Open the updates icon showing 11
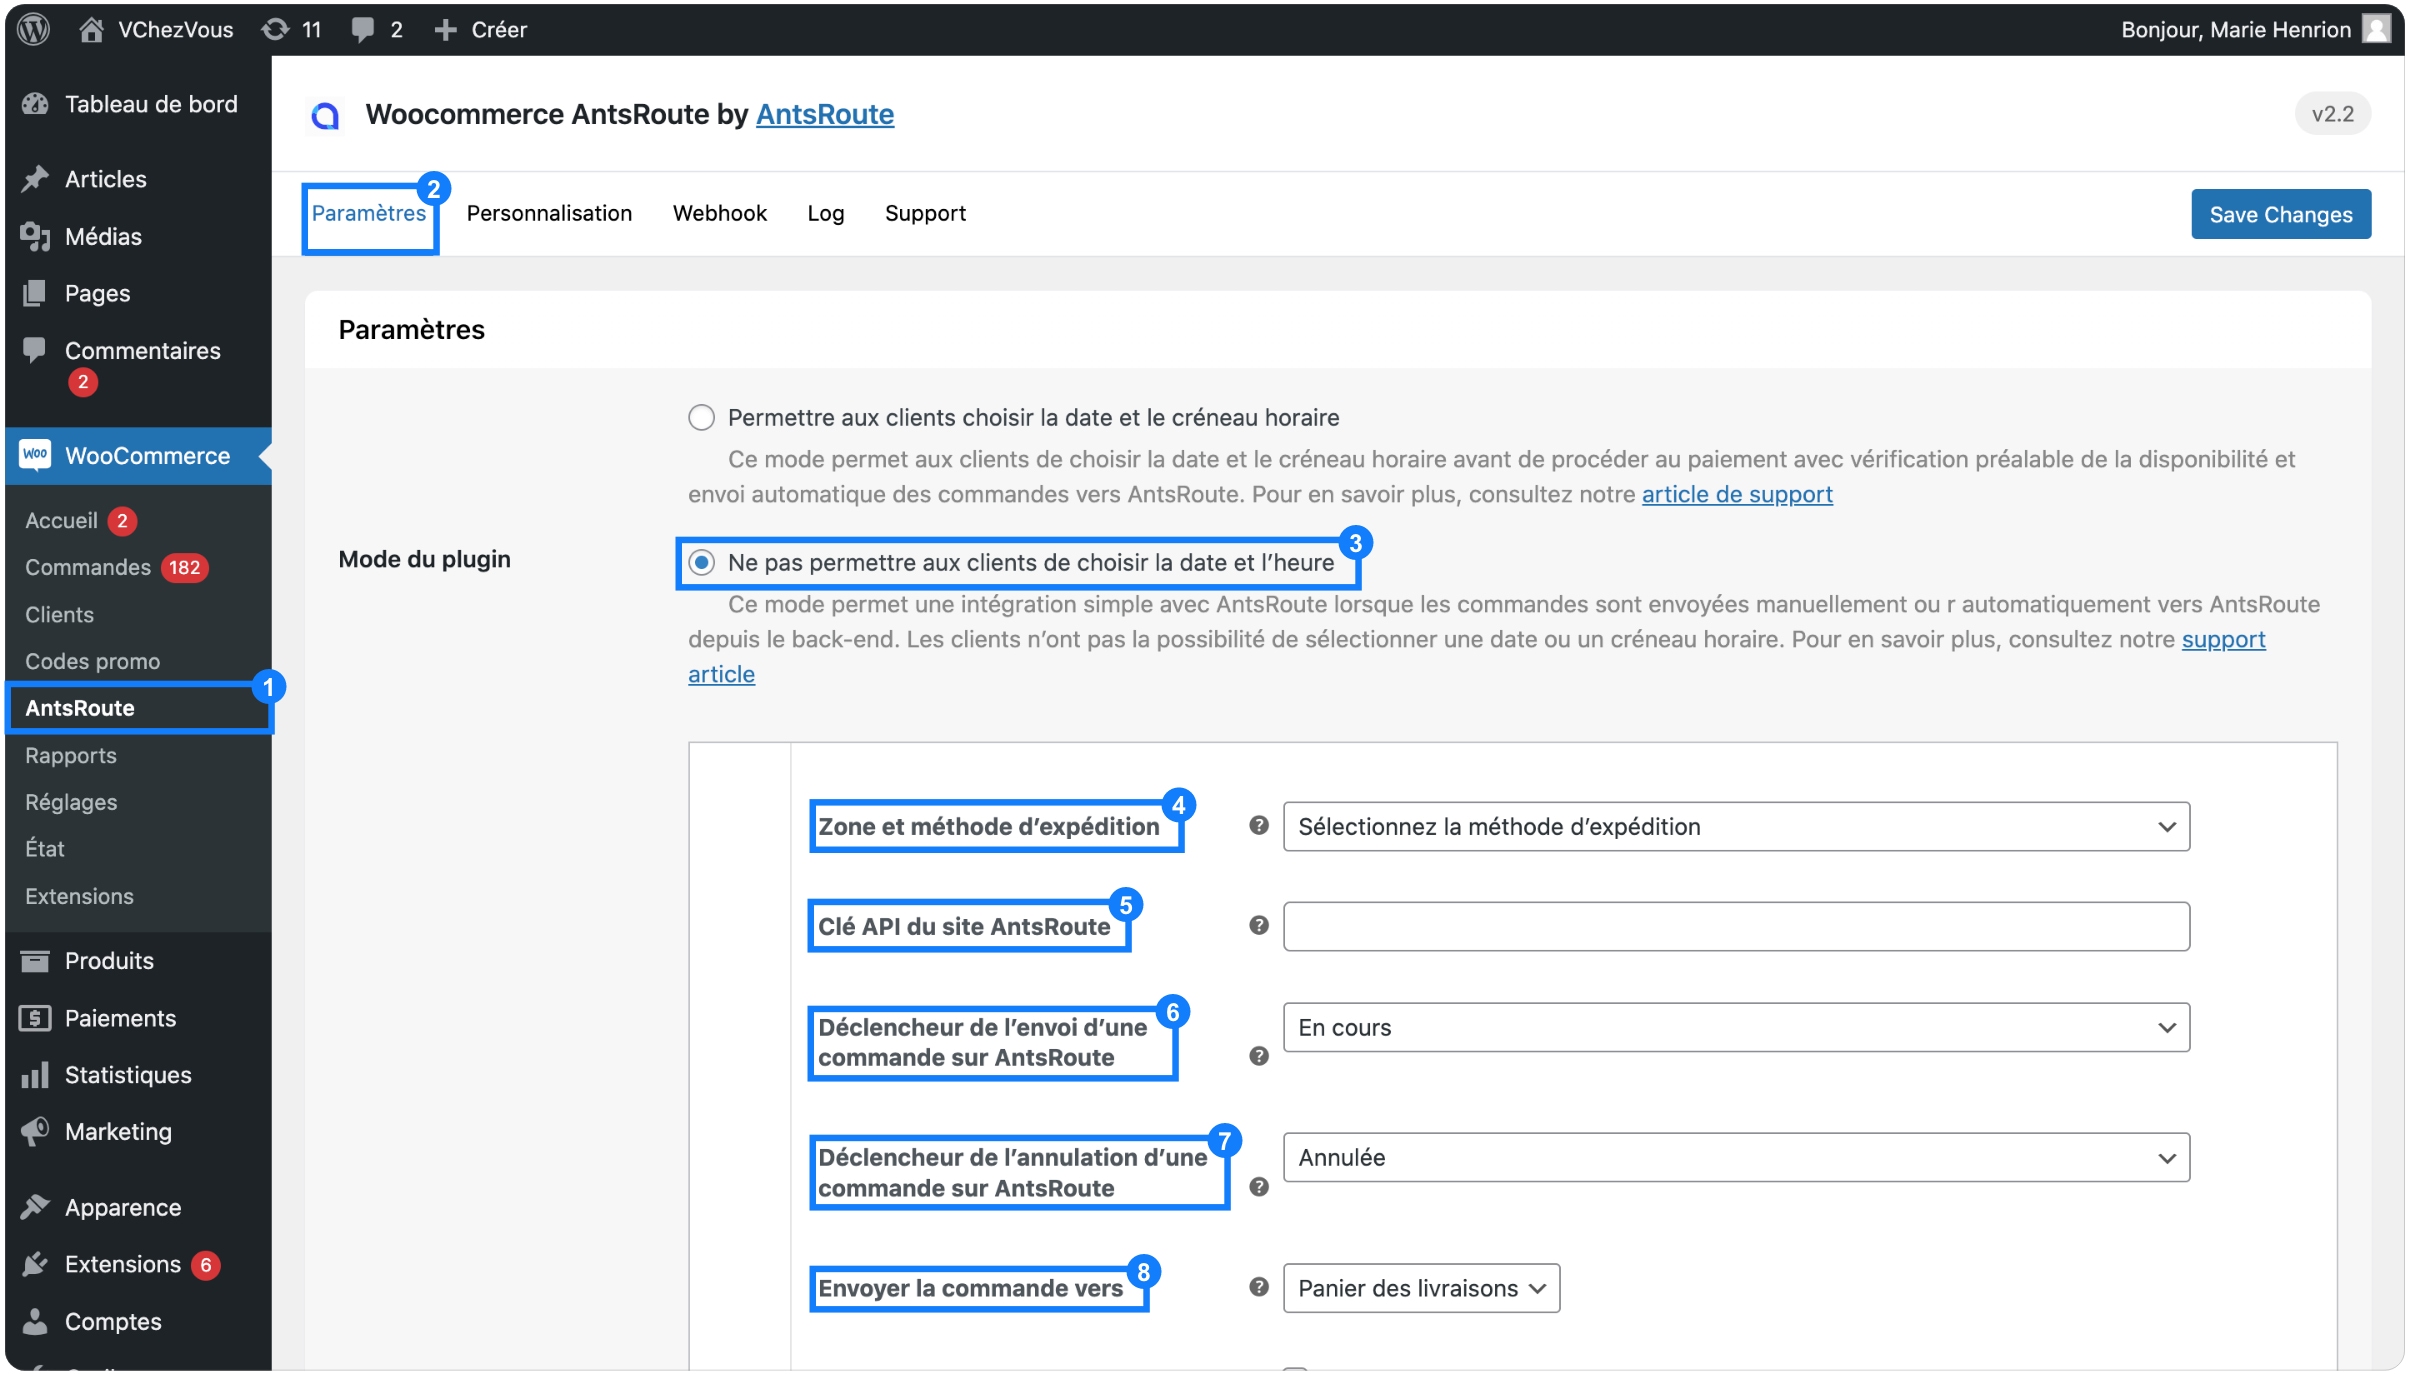 pyautogui.click(x=274, y=29)
